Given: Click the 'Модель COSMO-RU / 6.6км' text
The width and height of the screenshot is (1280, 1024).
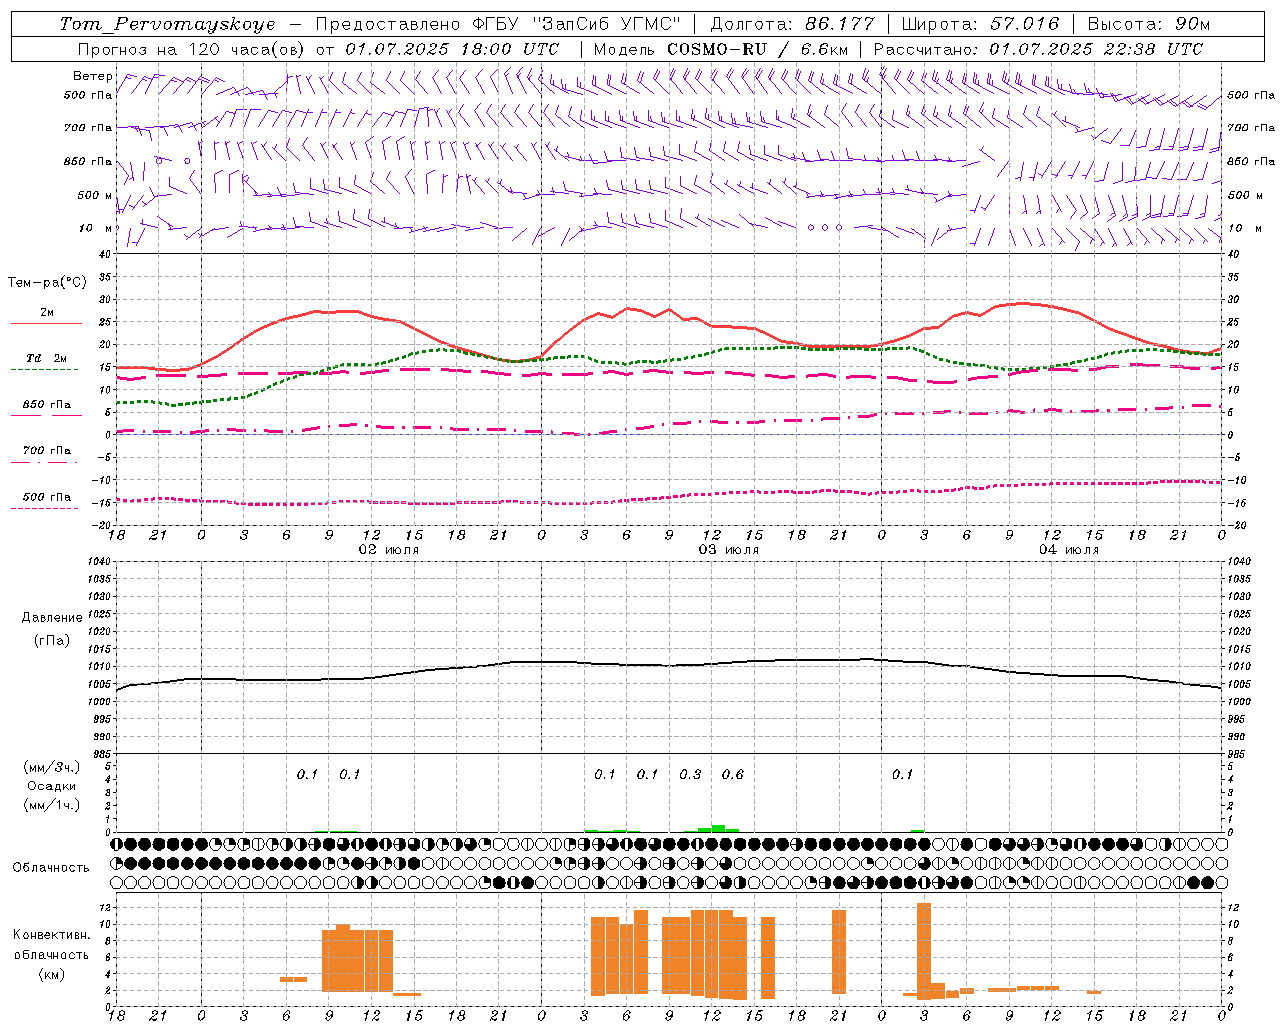Looking at the screenshot, I should coord(721,49).
